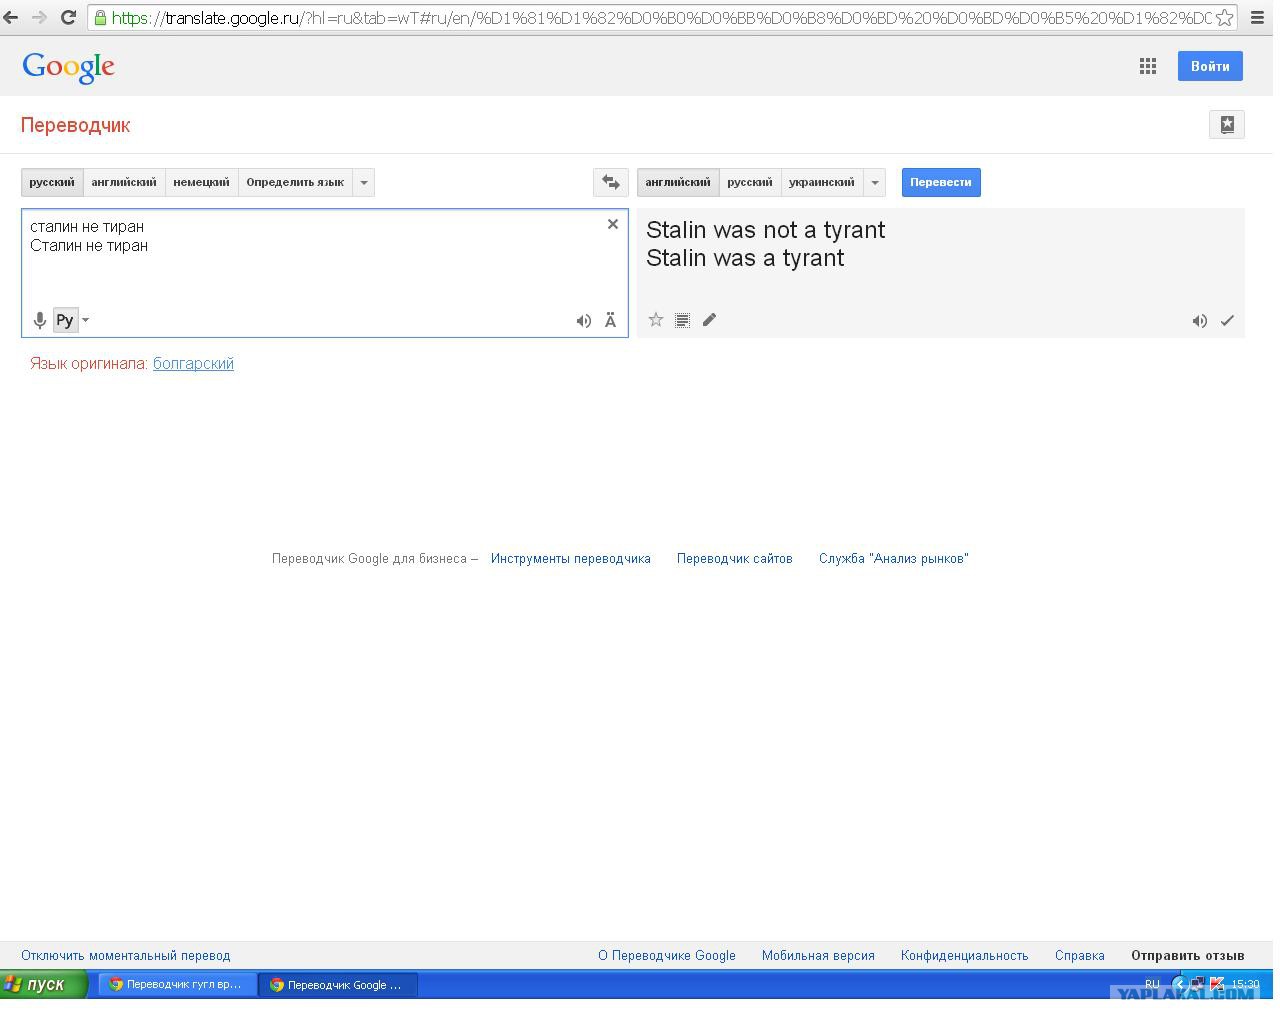Expand the source language list dropdown
The width and height of the screenshot is (1280, 1024).
(364, 182)
